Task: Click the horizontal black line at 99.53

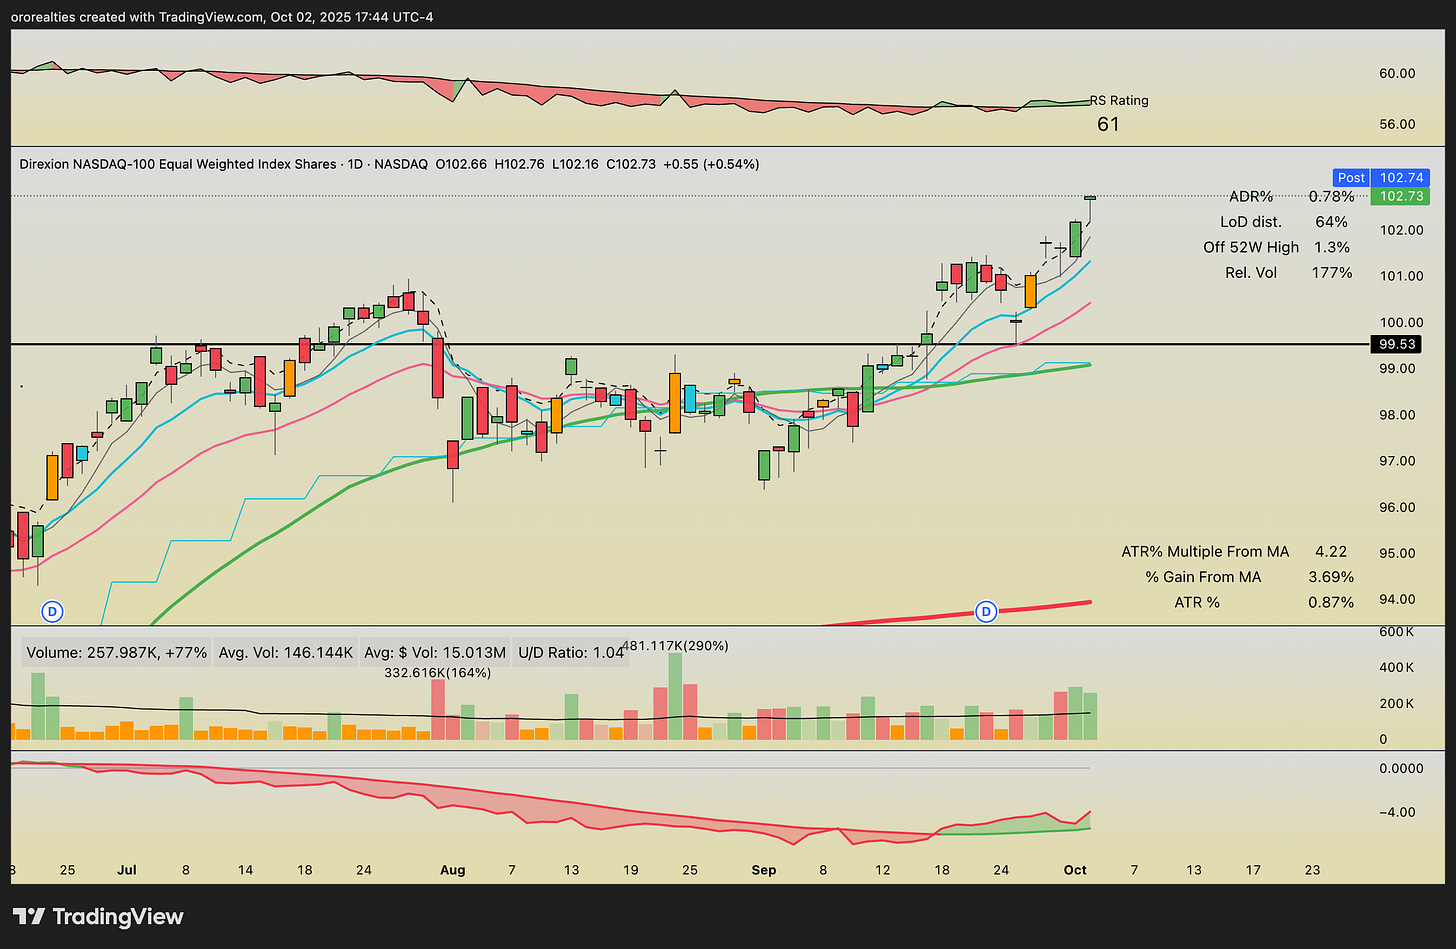Action: click(x=690, y=344)
